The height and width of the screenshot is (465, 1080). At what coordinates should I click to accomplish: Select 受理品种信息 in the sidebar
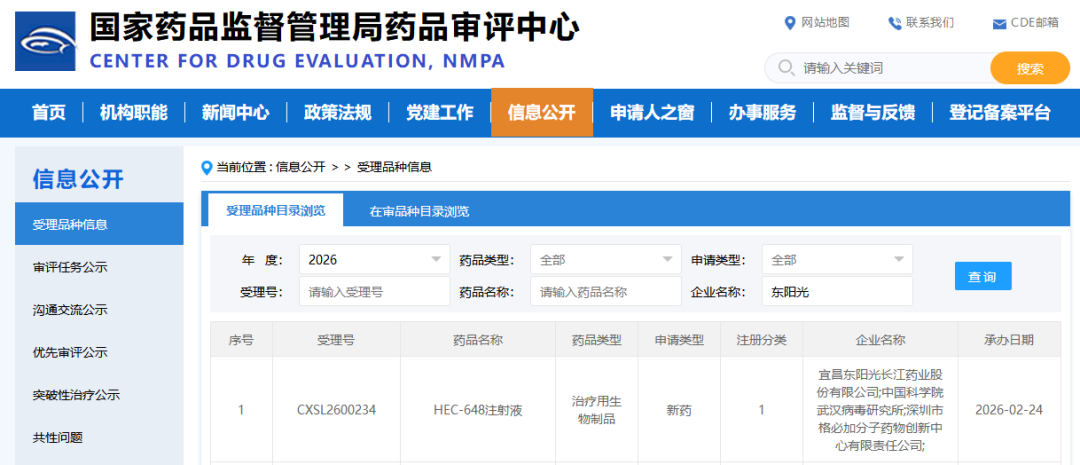99,224
